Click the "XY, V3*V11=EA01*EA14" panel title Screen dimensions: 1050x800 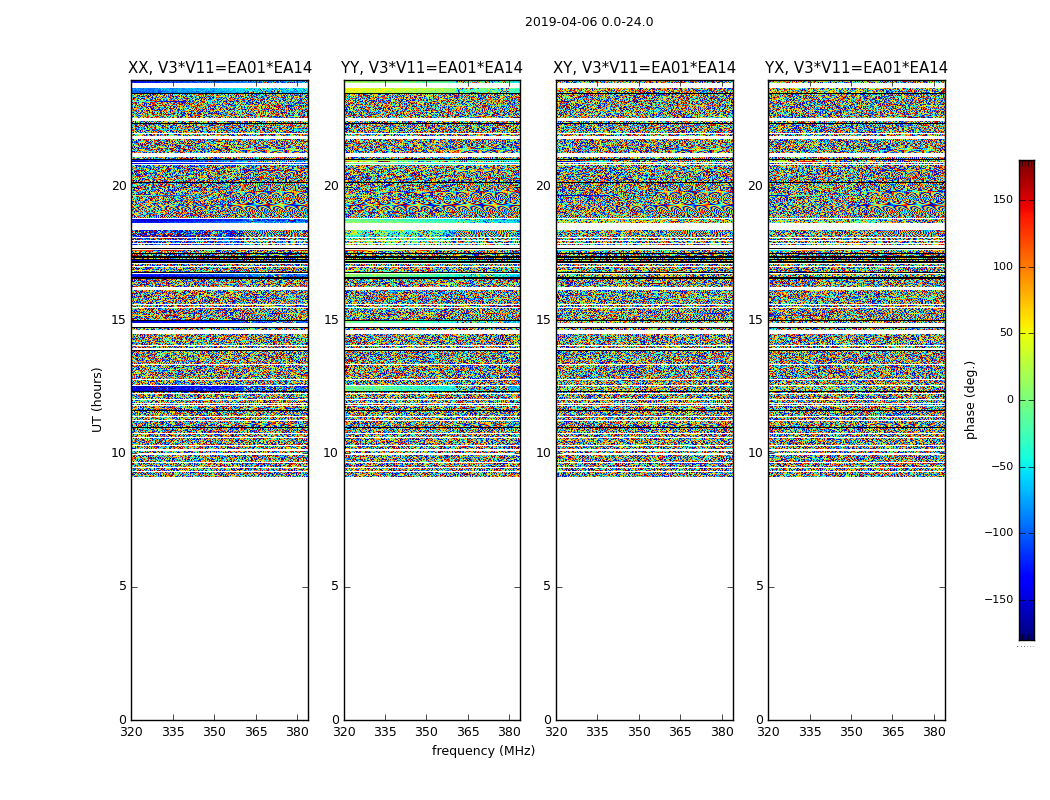coord(644,68)
